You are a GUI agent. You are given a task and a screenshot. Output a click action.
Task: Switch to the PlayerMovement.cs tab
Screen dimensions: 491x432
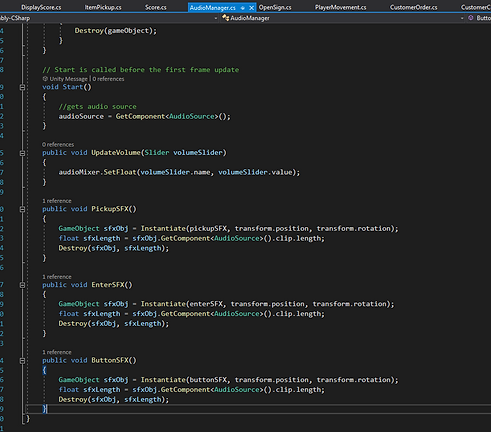click(340, 7)
